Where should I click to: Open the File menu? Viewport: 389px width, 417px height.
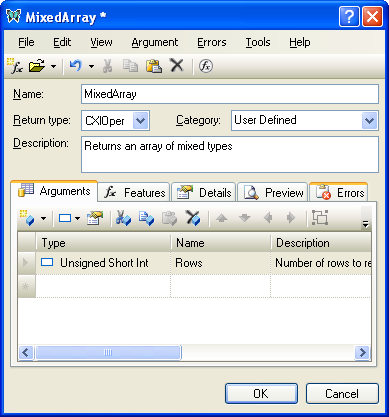26,42
